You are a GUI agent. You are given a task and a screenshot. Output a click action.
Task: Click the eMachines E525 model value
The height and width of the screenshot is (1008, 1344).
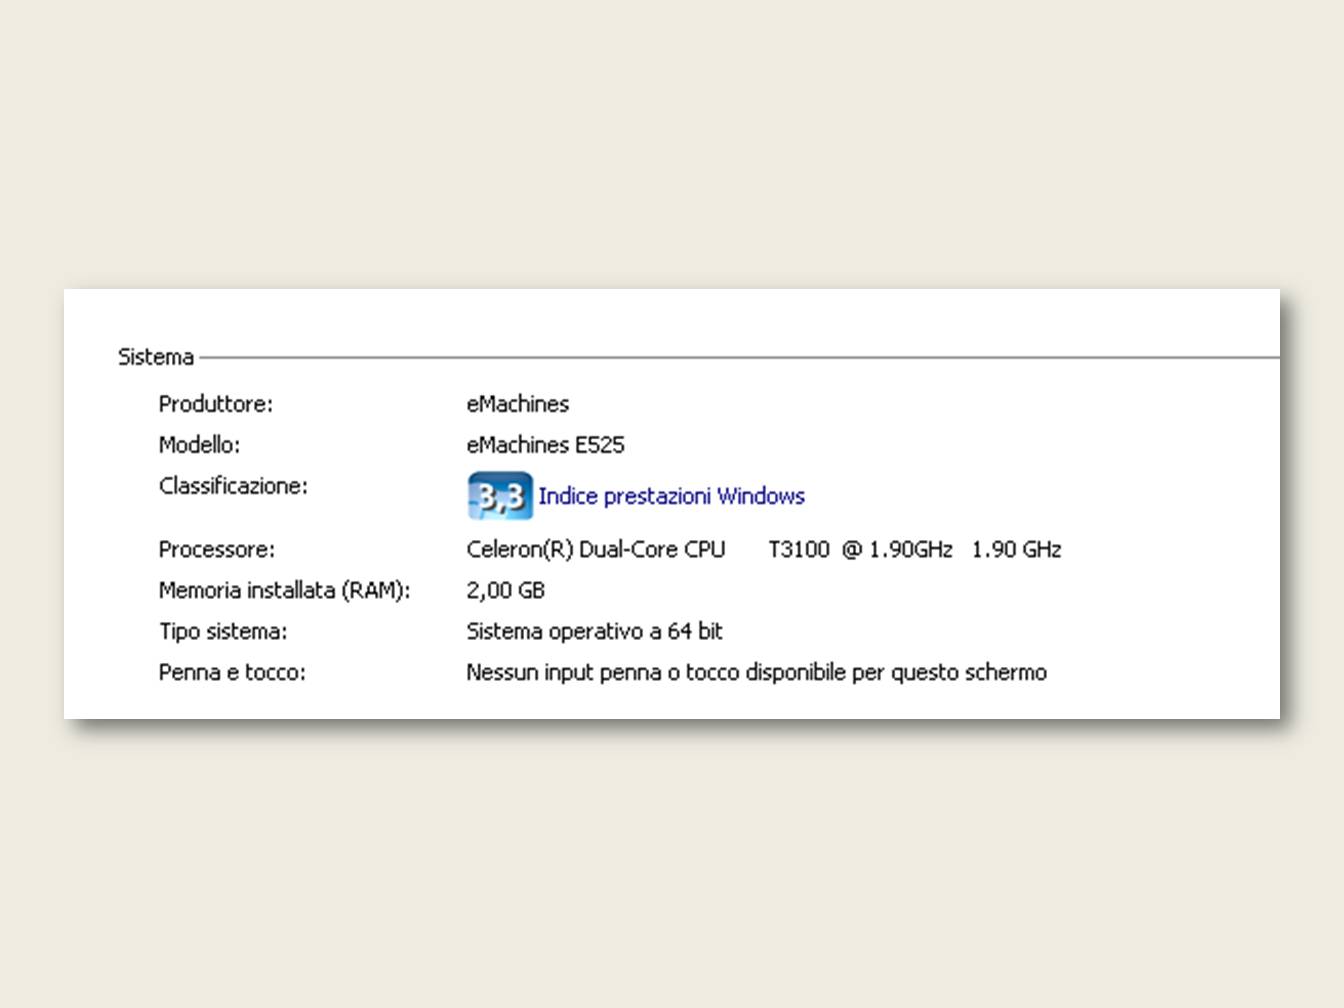[x=545, y=445]
